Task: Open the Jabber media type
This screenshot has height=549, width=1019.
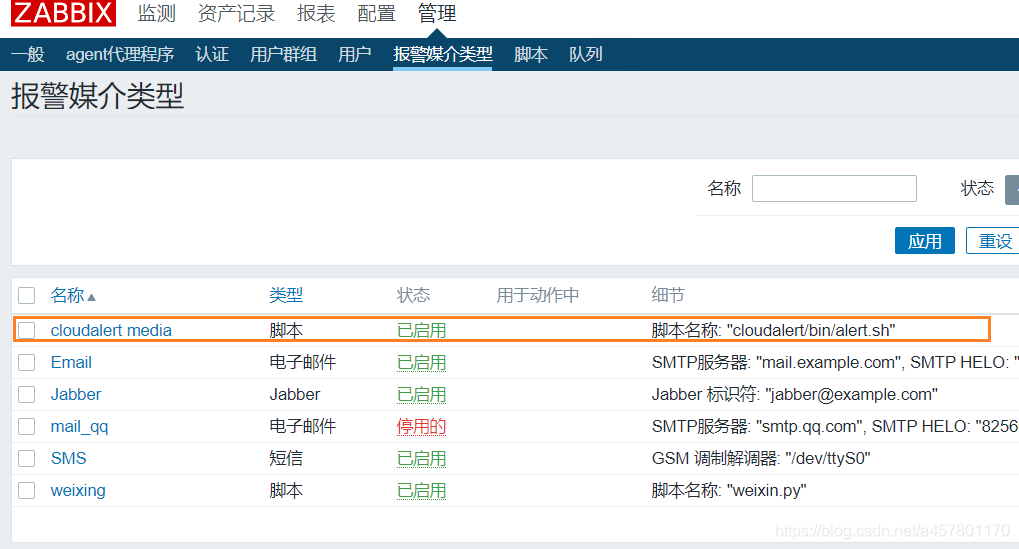Action: coord(76,394)
